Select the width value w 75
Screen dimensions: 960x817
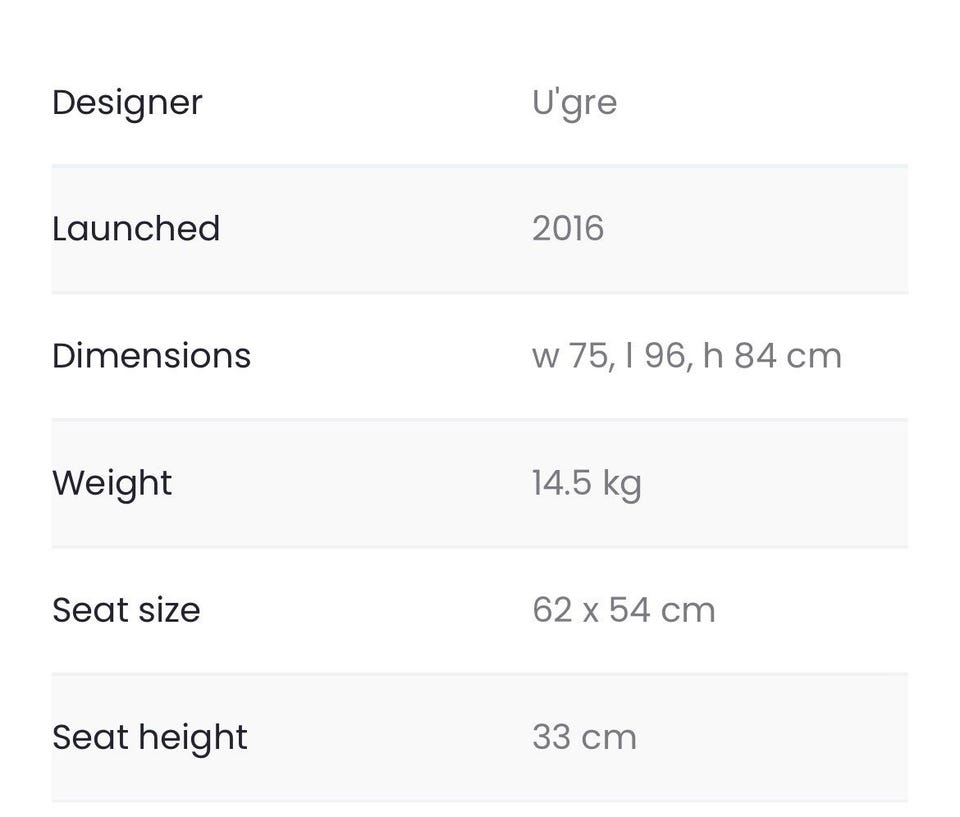tap(572, 356)
